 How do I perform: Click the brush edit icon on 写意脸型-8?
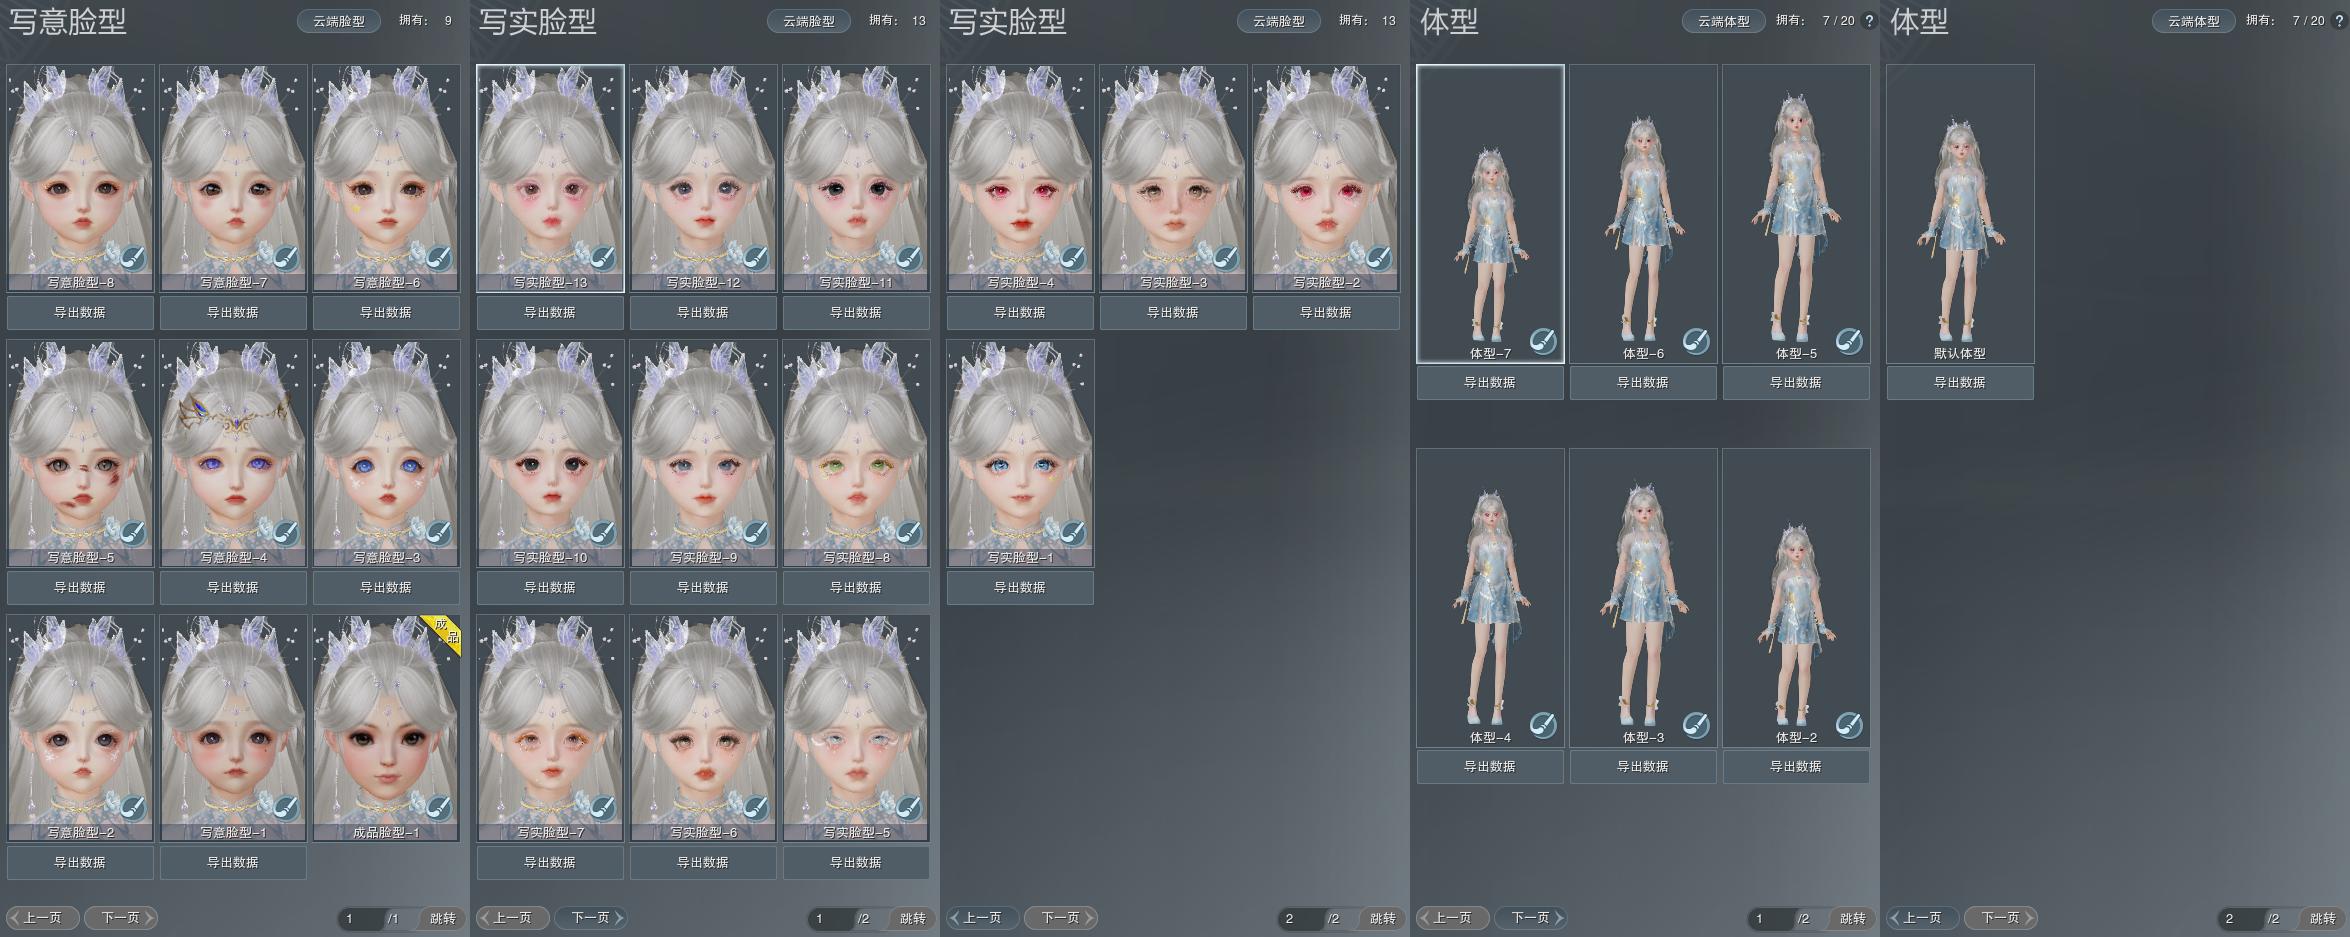pyautogui.click(x=132, y=259)
